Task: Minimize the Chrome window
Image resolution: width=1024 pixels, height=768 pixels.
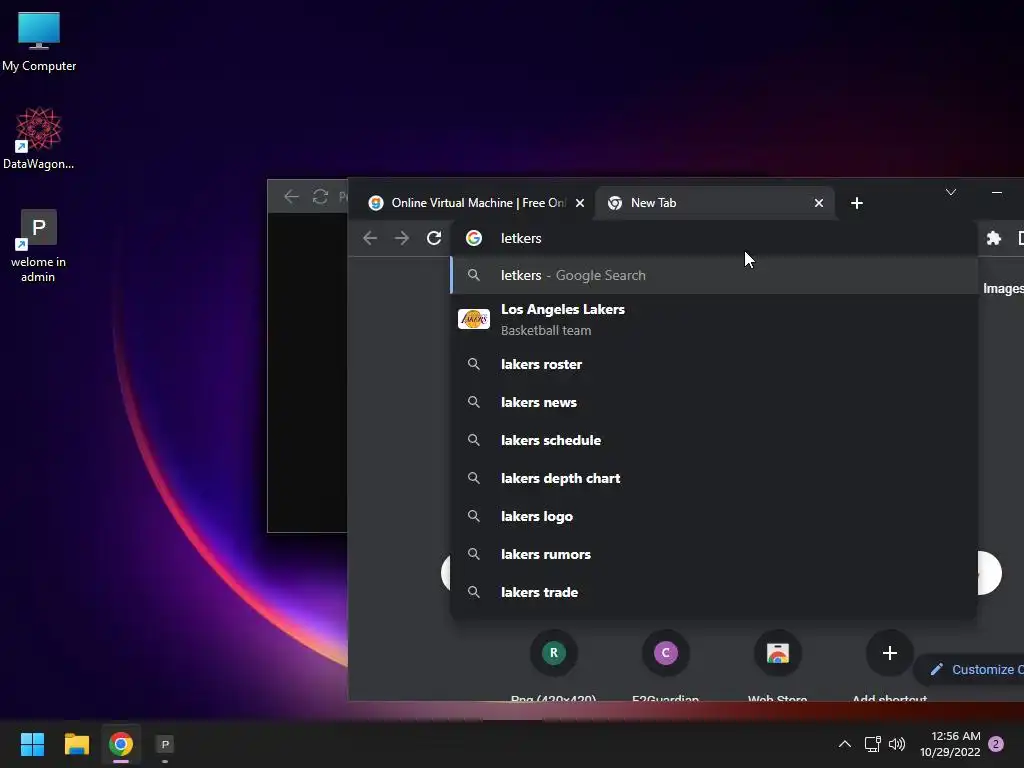Action: [x=997, y=192]
